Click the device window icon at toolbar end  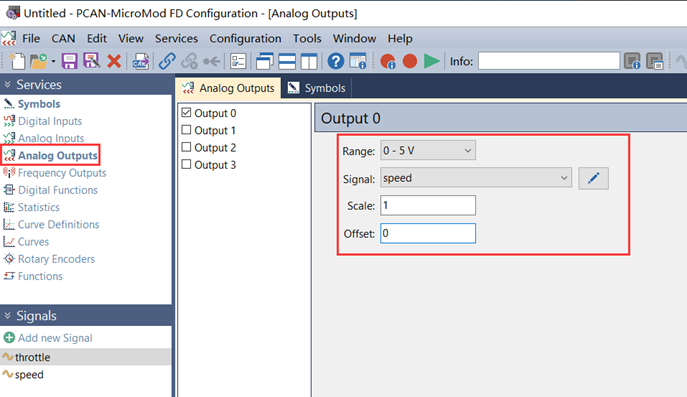655,61
